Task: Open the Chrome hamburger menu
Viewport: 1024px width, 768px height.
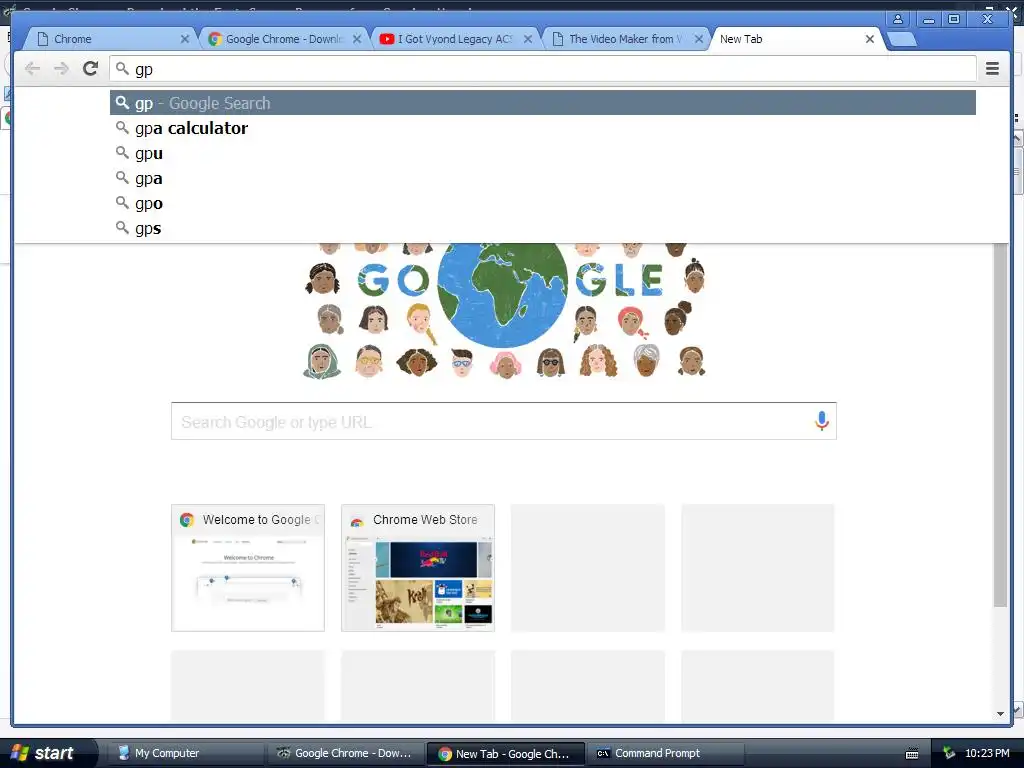Action: [992, 69]
